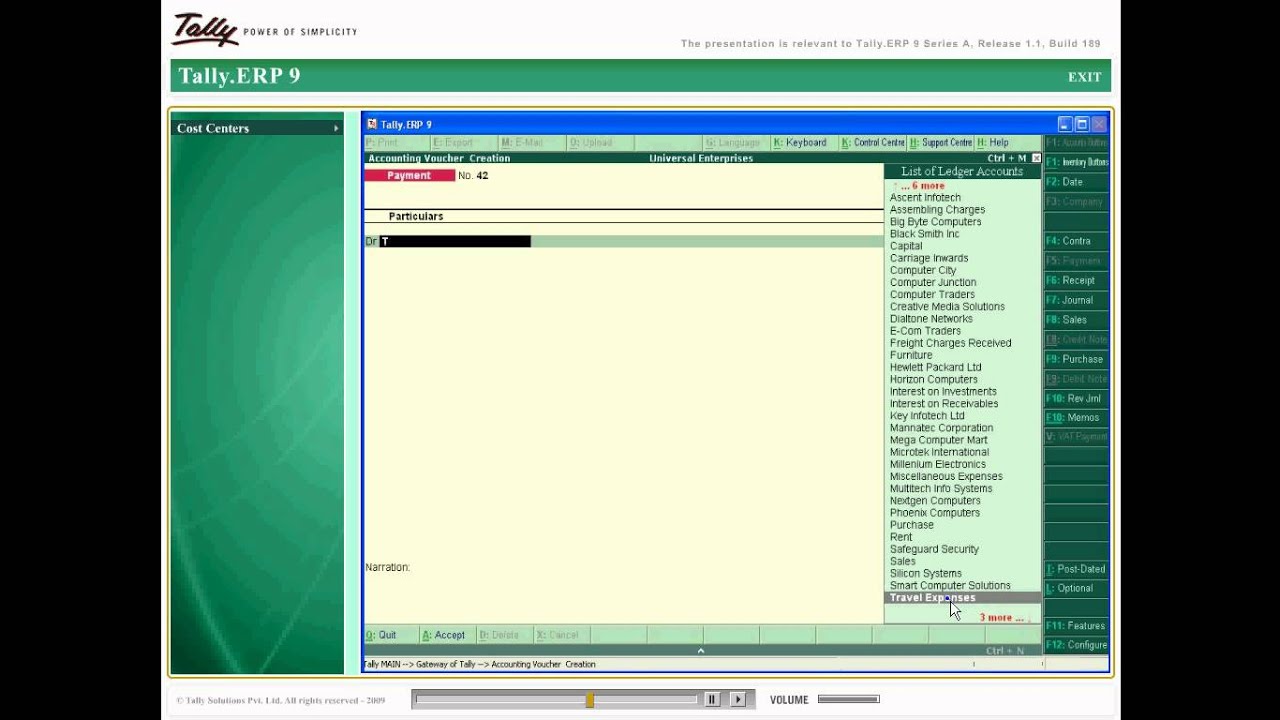Open the H: Help menu
This screenshot has height=720, width=1280.
point(993,143)
